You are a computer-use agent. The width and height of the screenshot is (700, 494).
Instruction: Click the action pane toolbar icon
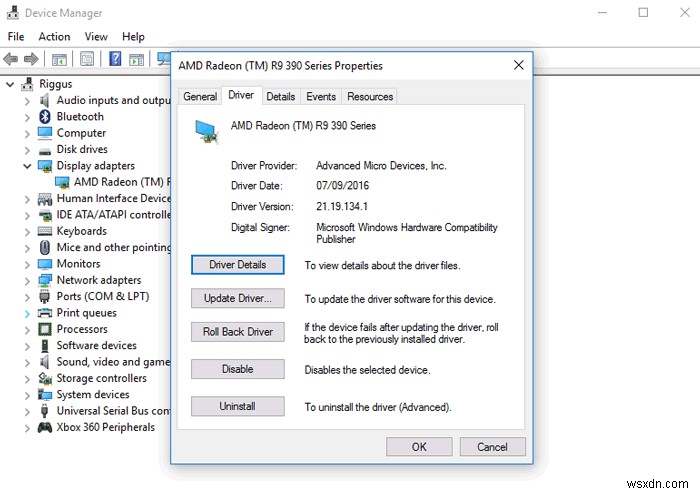click(137, 59)
